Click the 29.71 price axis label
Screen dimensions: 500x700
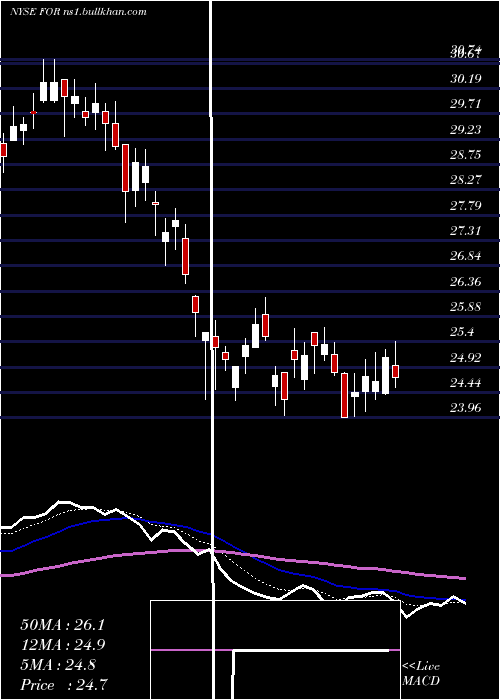tap(466, 104)
